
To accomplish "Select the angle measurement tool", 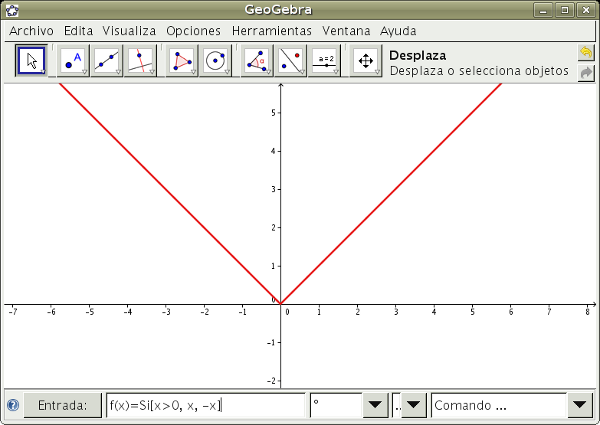I will 257,62.
